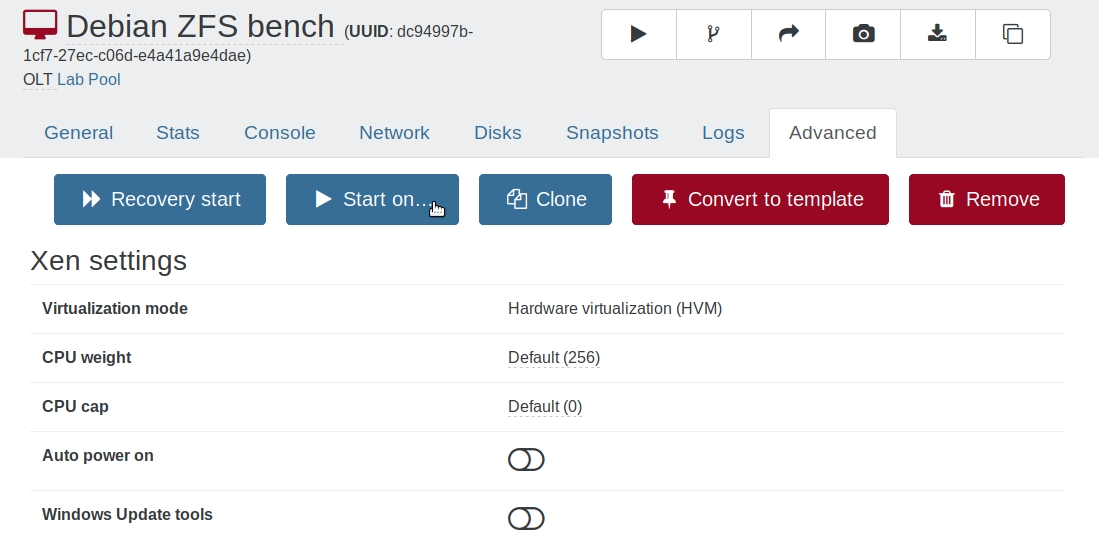The width and height of the screenshot is (1099, 538).
Task: Click the Xen settings heading
Action: [x=109, y=261]
